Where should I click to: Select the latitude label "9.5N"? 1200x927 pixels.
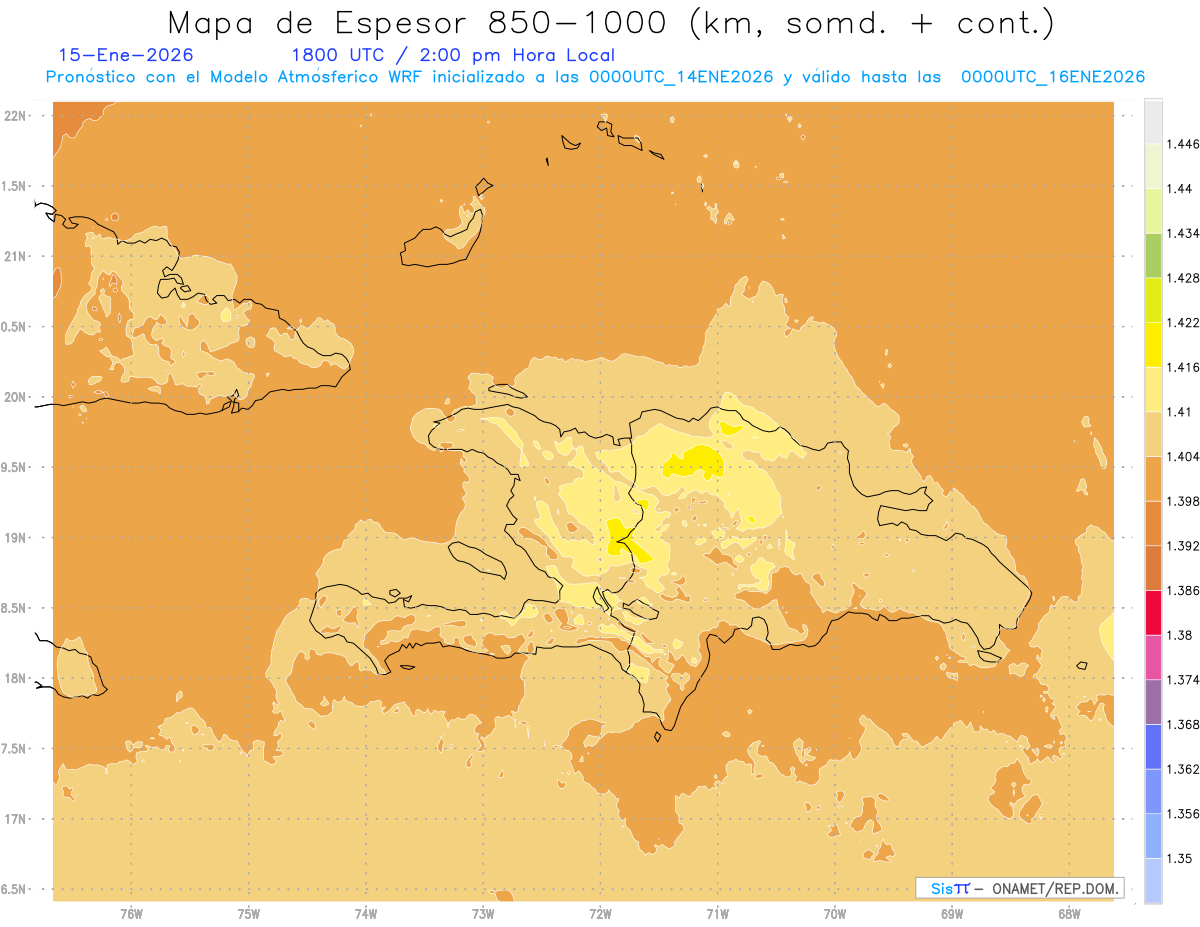pos(13,468)
